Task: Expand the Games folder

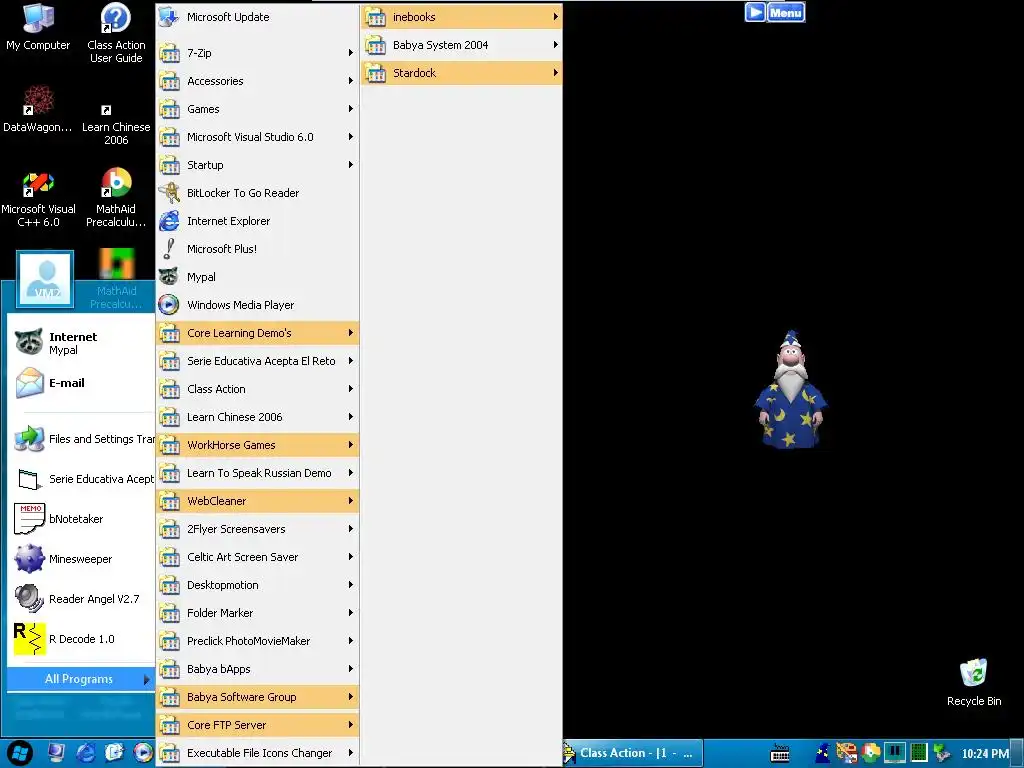Action: 258,109
